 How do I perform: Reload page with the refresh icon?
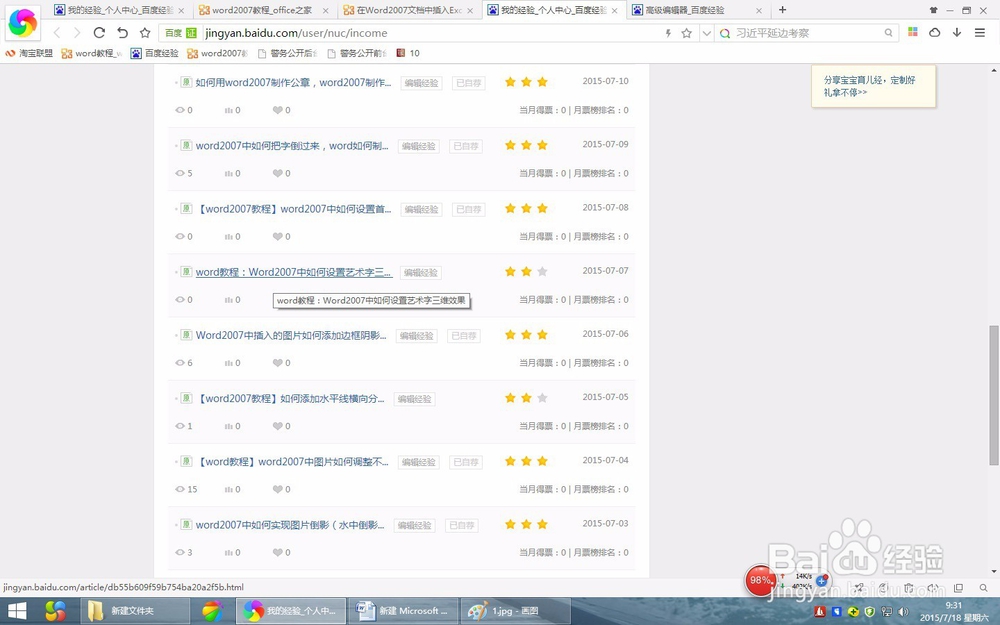99,33
